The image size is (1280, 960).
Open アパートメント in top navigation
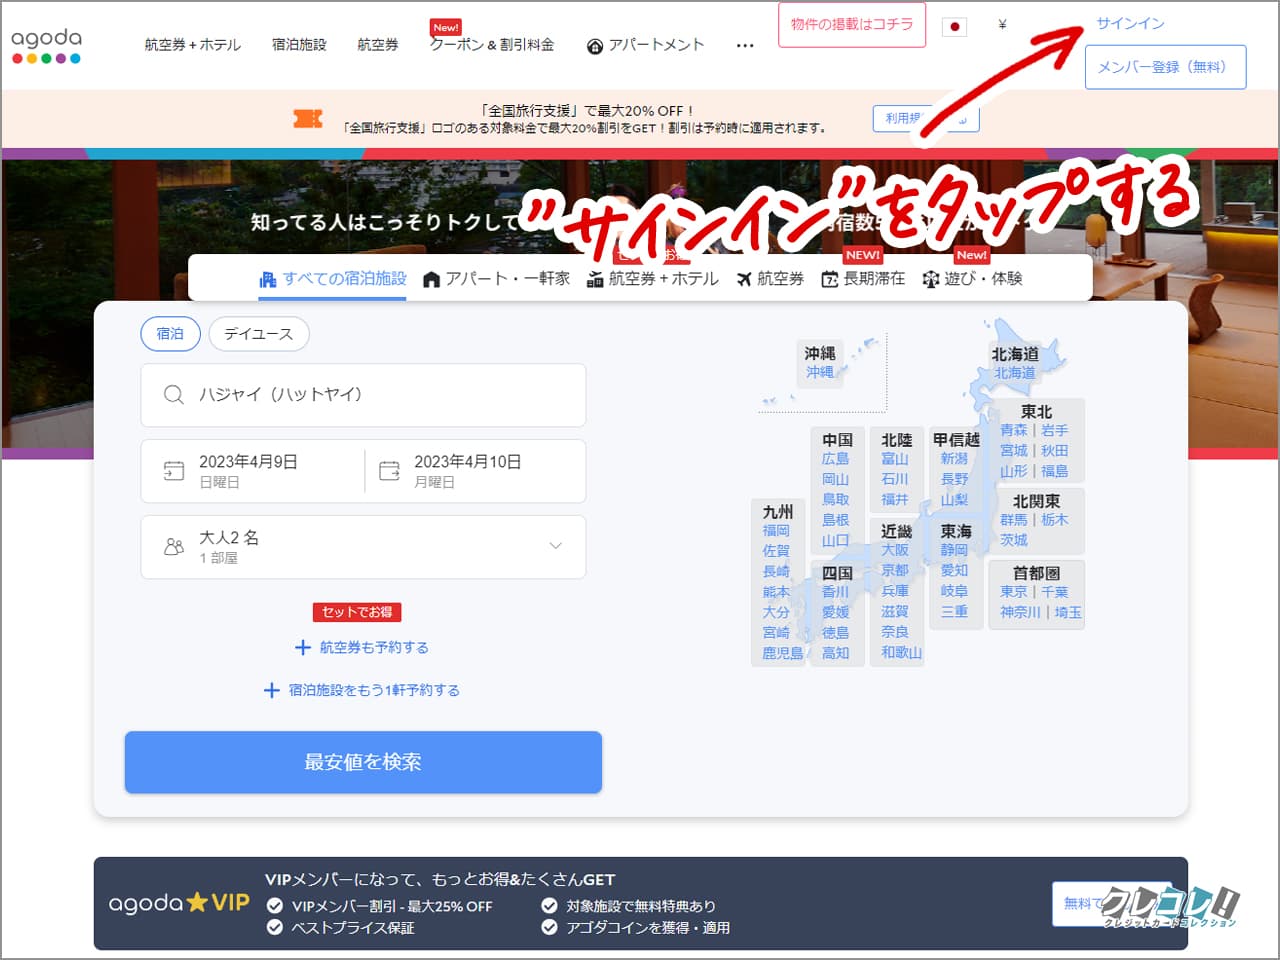point(645,45)
